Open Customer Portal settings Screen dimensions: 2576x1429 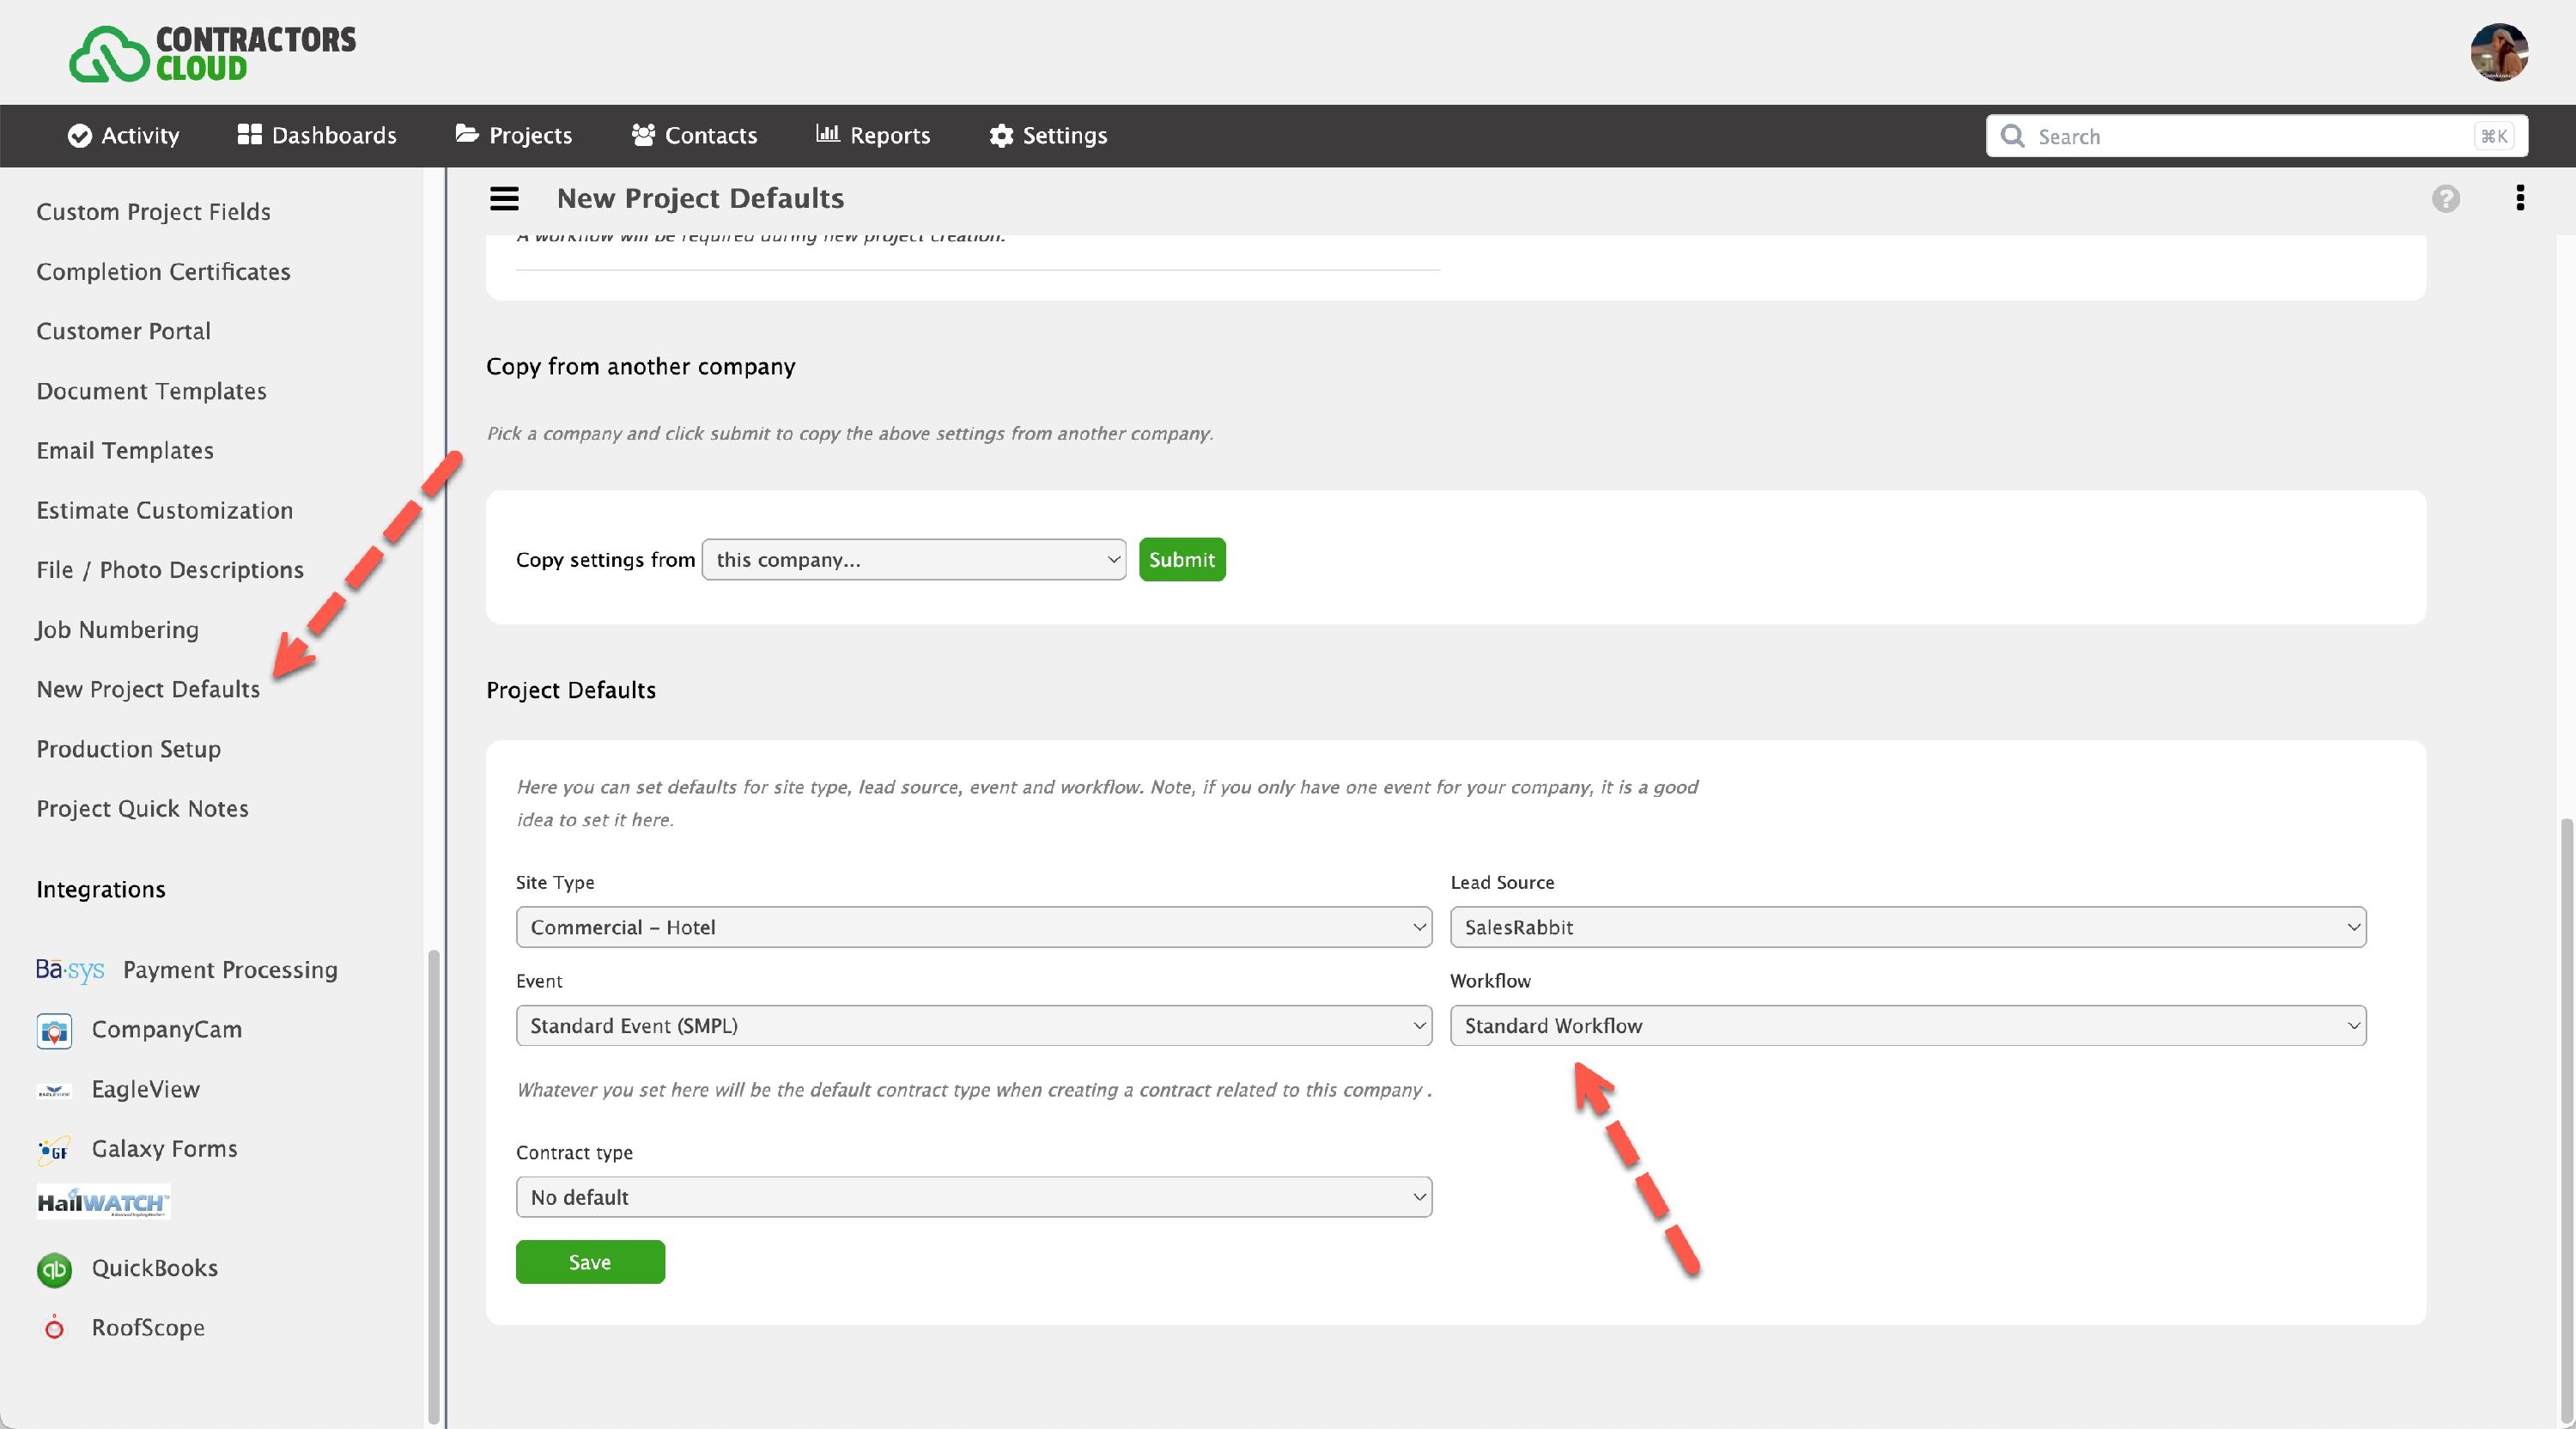click(x=124, y=331)
